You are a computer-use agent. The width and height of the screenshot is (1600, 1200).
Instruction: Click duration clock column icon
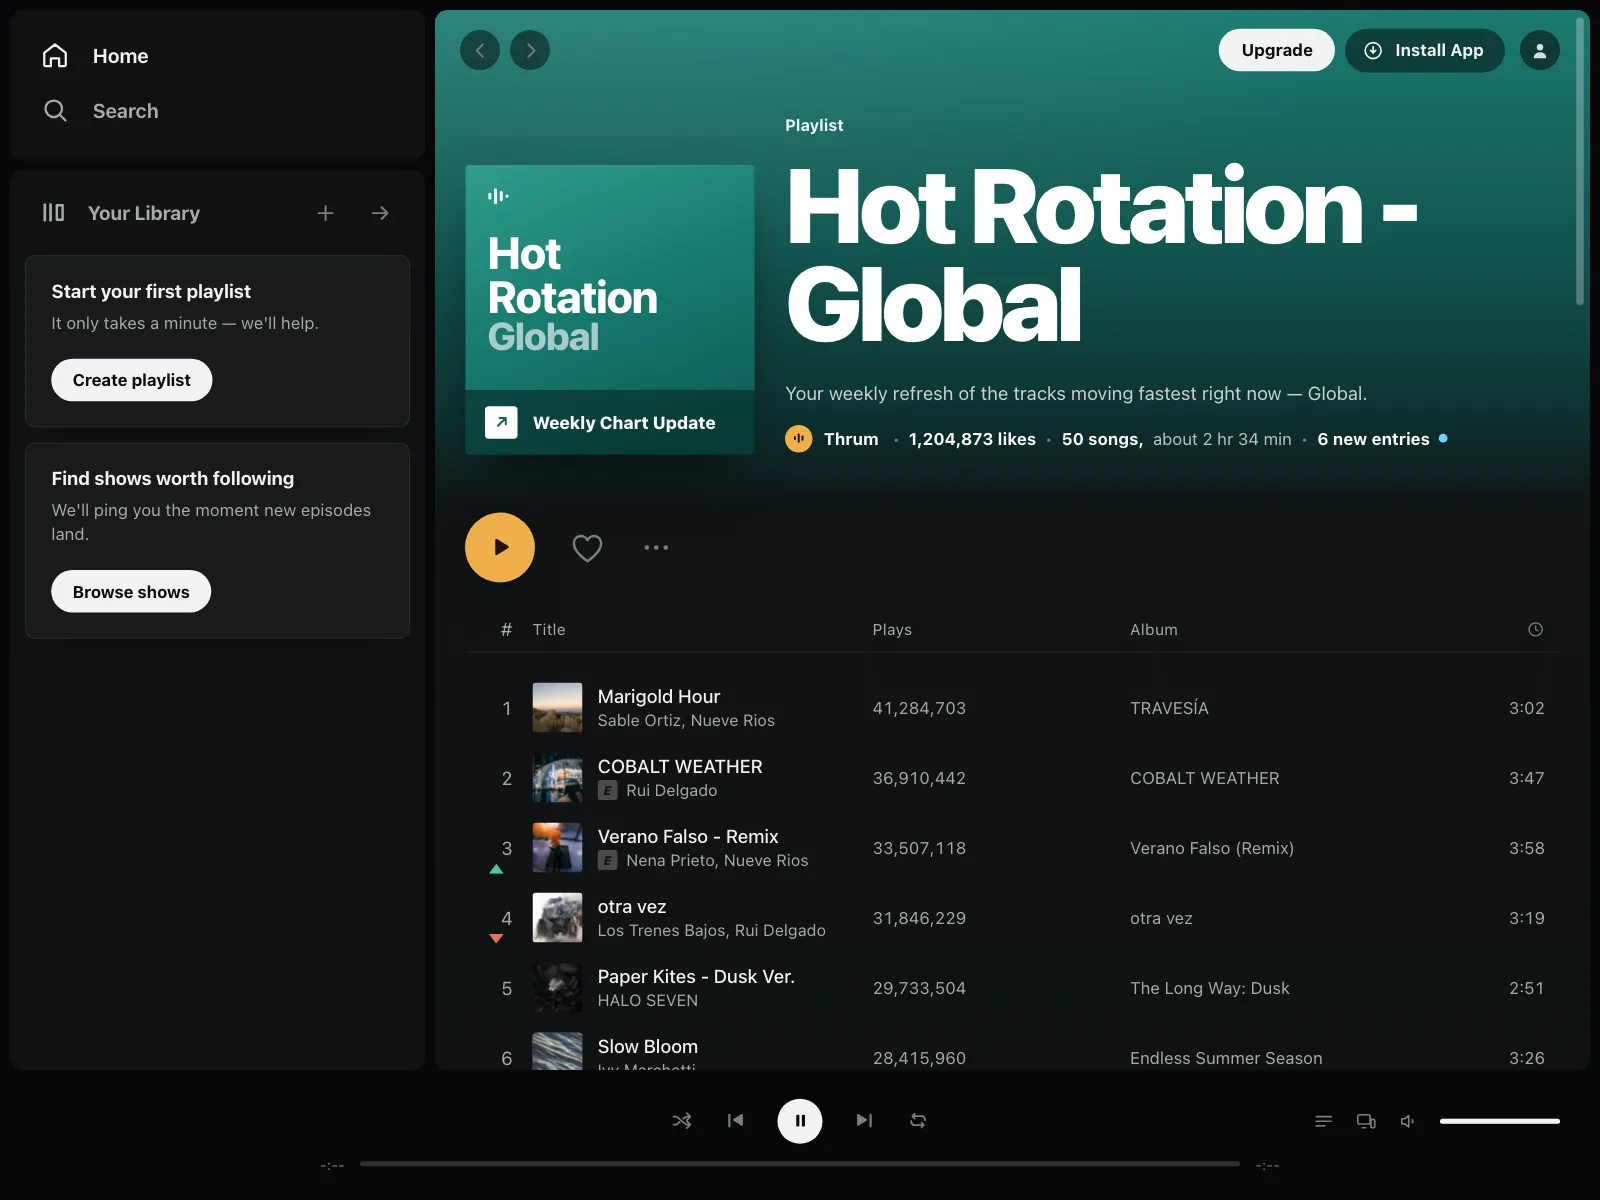[1535, 629]
